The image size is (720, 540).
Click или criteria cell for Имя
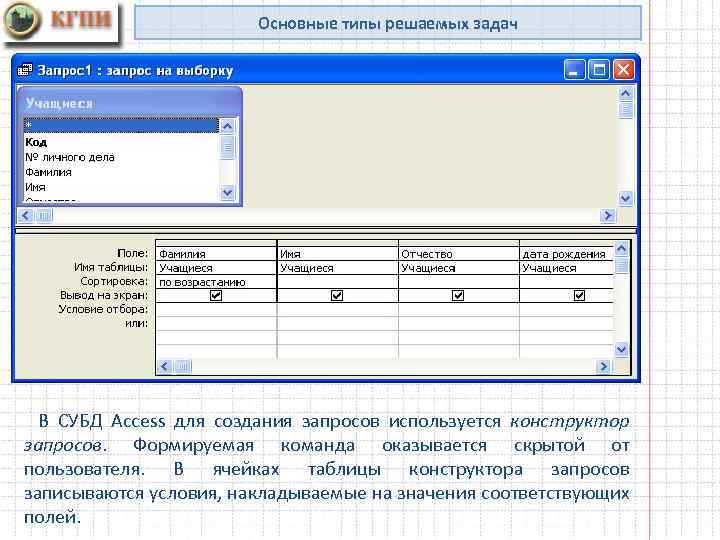point(338,324)
